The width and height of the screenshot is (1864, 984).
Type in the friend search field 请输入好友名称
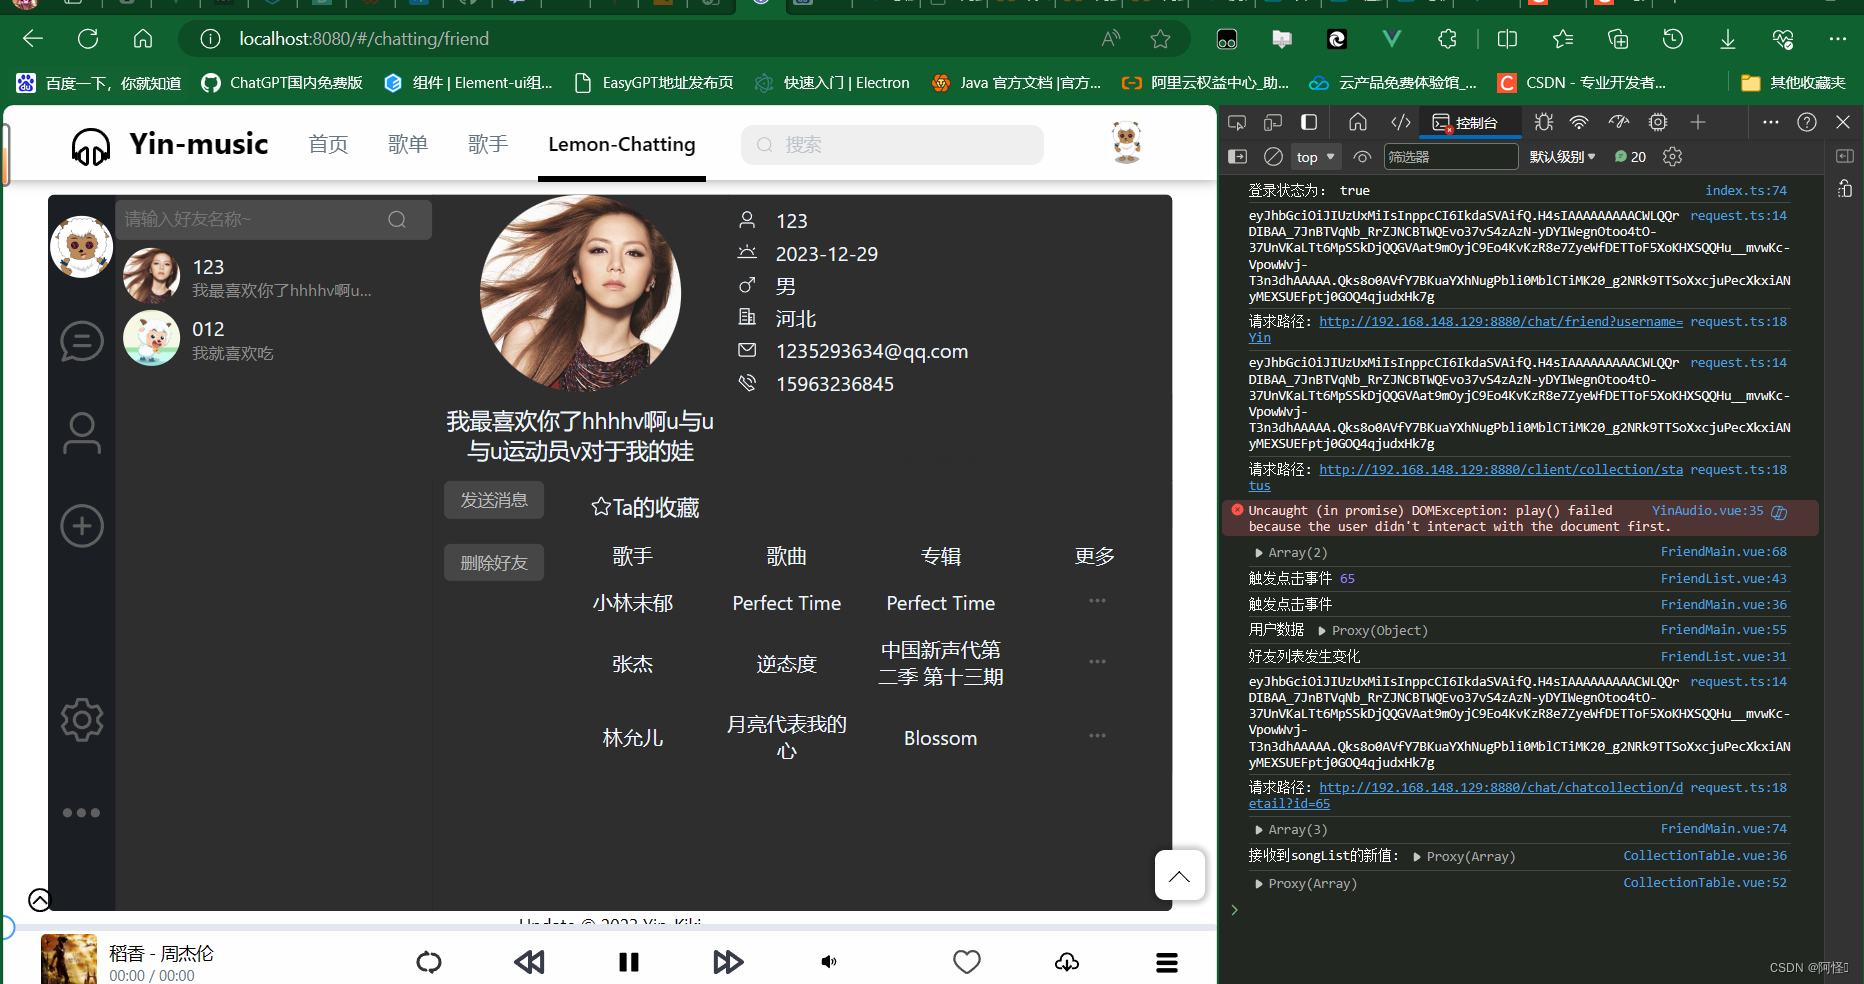pyautogui.click(x=260, y=219)
